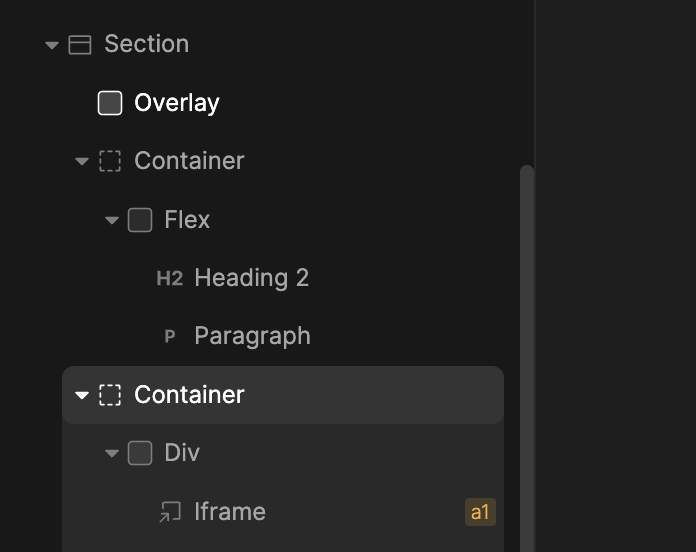Click the Div element box icon
The width and height of the screenshot is (696, 552).
[x=140, y=453]
